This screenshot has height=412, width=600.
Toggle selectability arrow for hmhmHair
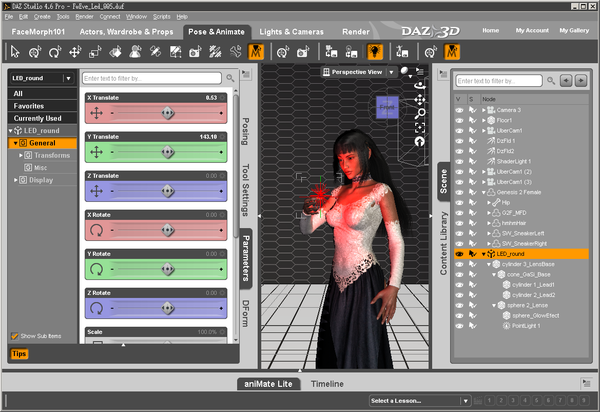pyautogui.click(x=473, y=223)
